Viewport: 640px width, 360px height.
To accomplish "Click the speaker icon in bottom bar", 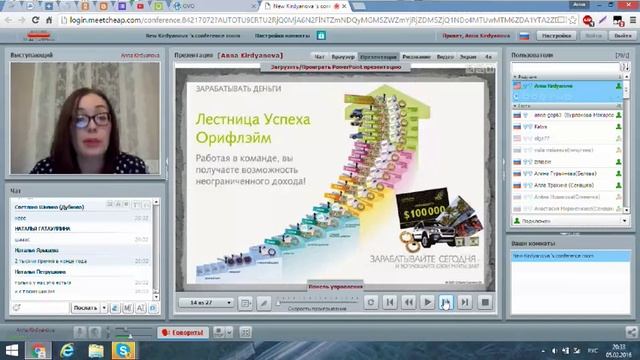I will 95,332.
